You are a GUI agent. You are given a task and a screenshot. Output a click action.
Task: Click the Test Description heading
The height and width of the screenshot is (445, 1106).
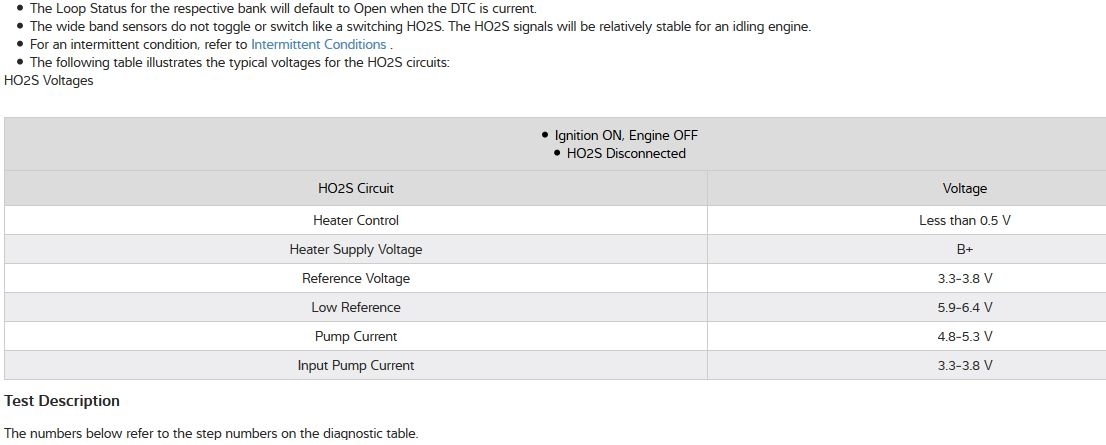62,401
